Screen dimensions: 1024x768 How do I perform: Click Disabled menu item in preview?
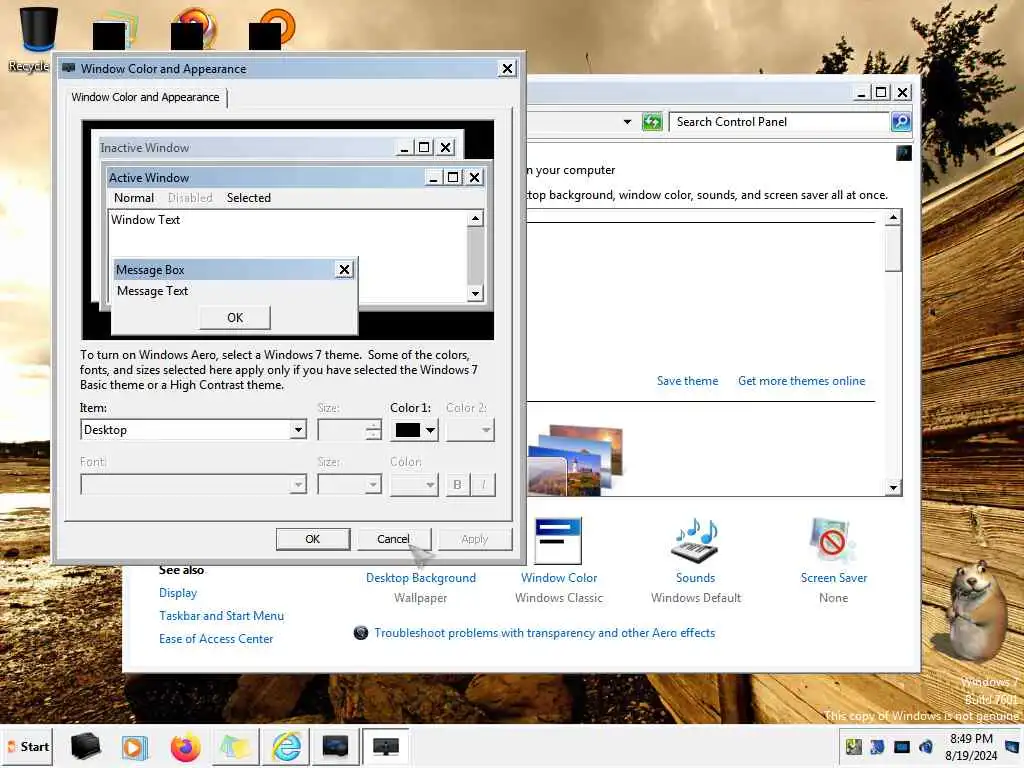190,198
